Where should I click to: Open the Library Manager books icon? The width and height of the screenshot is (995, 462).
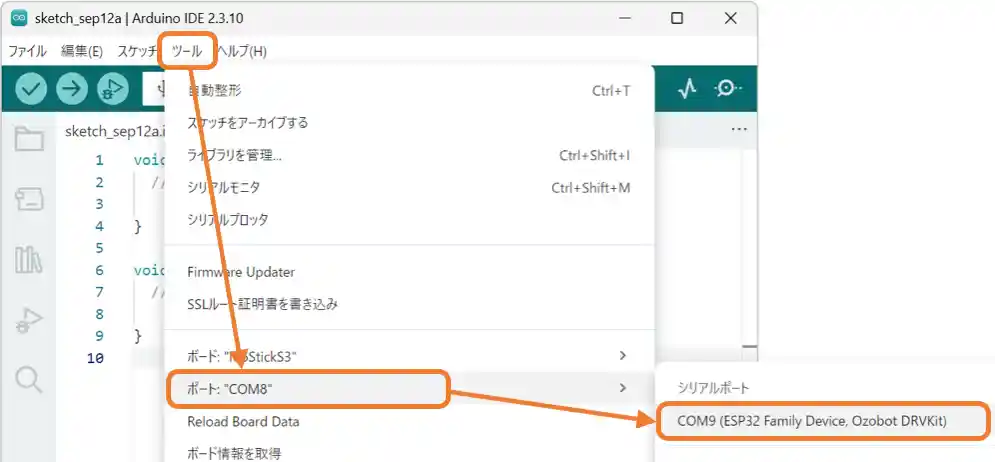pos(29,260)
